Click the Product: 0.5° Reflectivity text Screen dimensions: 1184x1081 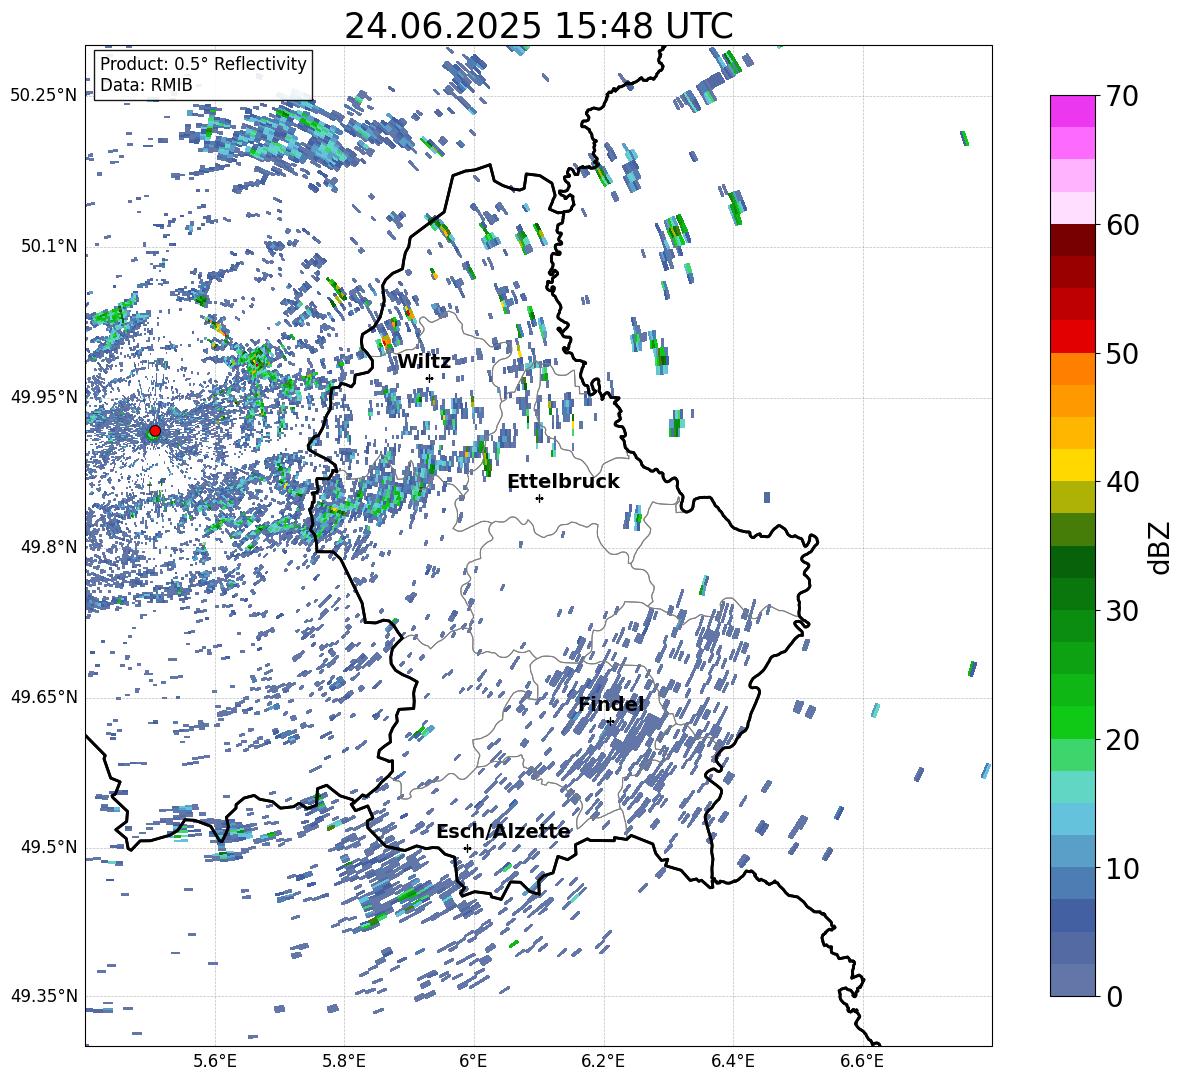point(203,63)
